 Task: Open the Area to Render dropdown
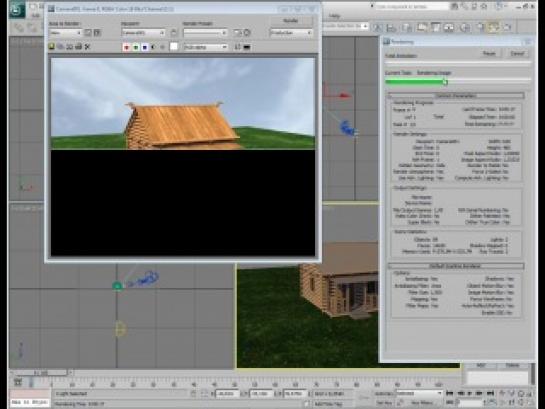65,33
